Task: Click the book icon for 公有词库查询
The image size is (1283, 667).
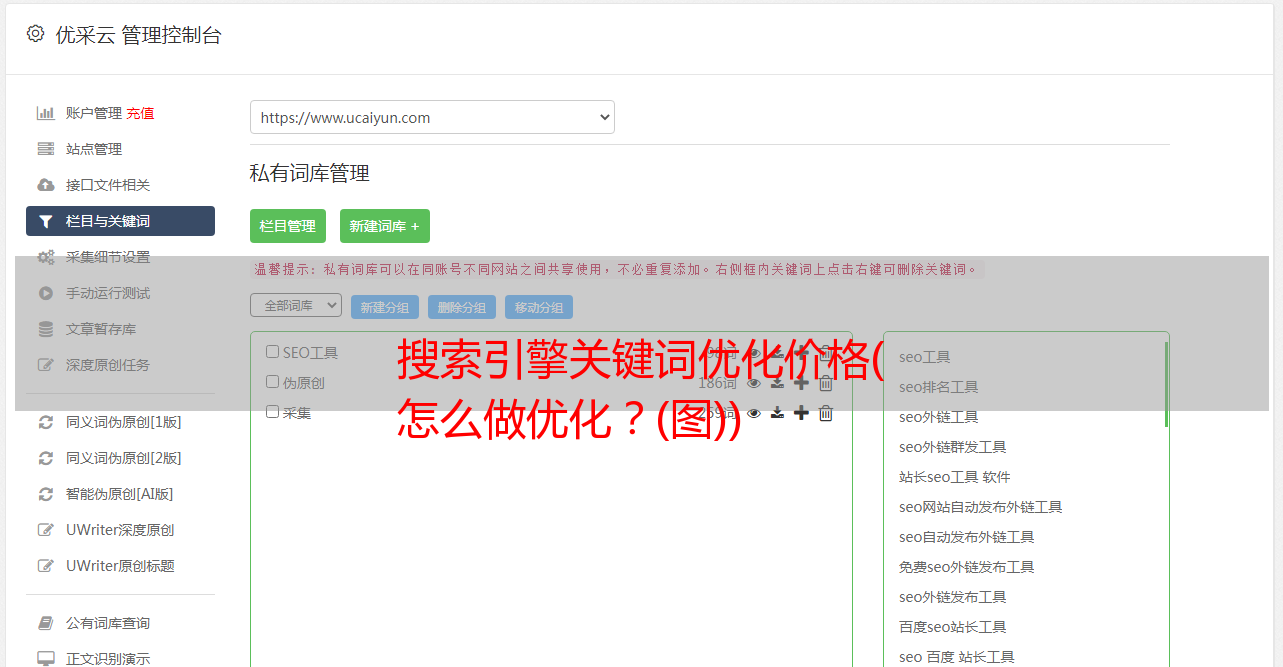Action: [45, 623]
